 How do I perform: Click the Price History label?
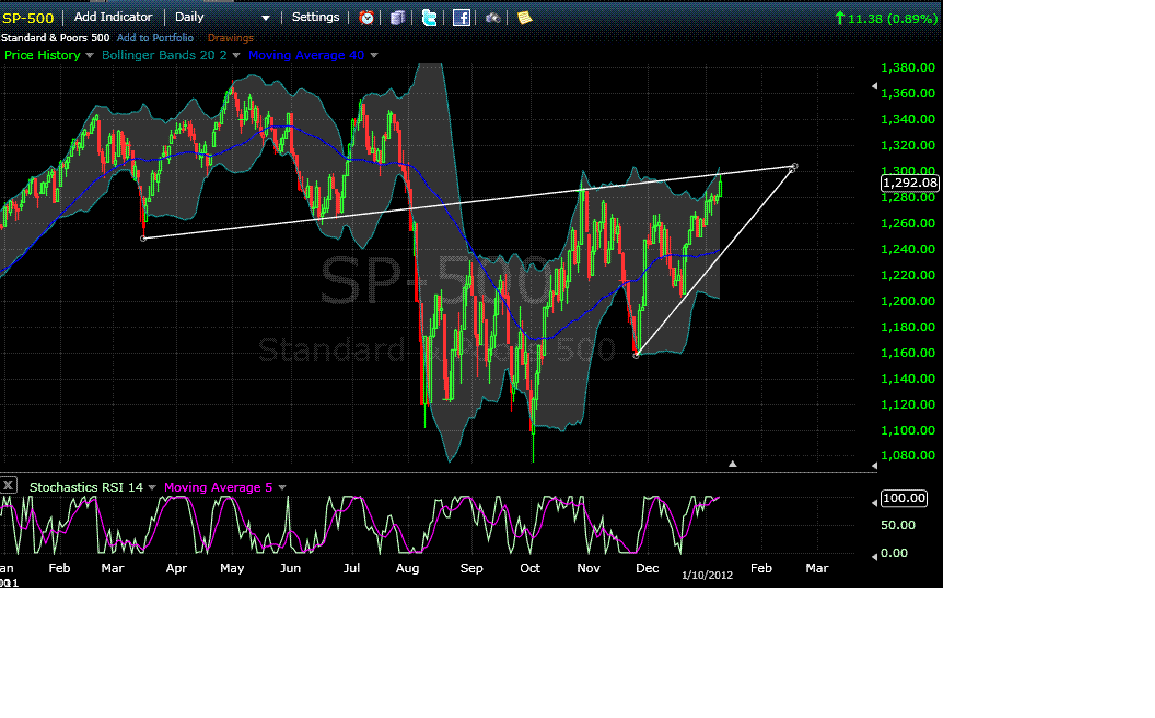(42, 55)
